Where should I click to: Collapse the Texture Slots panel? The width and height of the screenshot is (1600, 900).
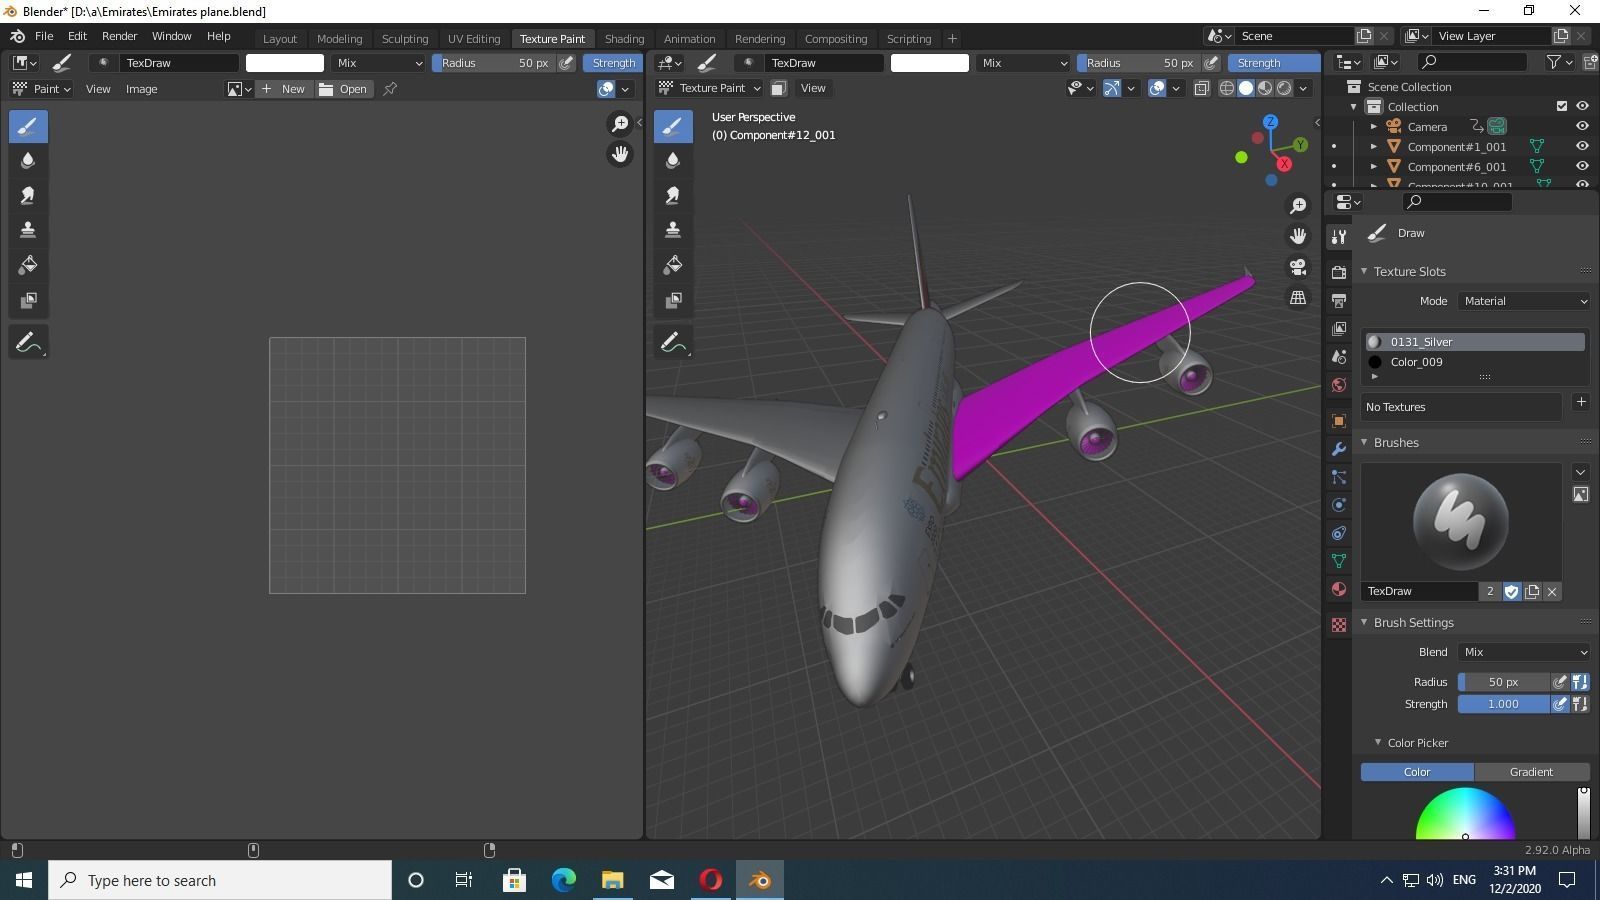(x=1364, y=272)
